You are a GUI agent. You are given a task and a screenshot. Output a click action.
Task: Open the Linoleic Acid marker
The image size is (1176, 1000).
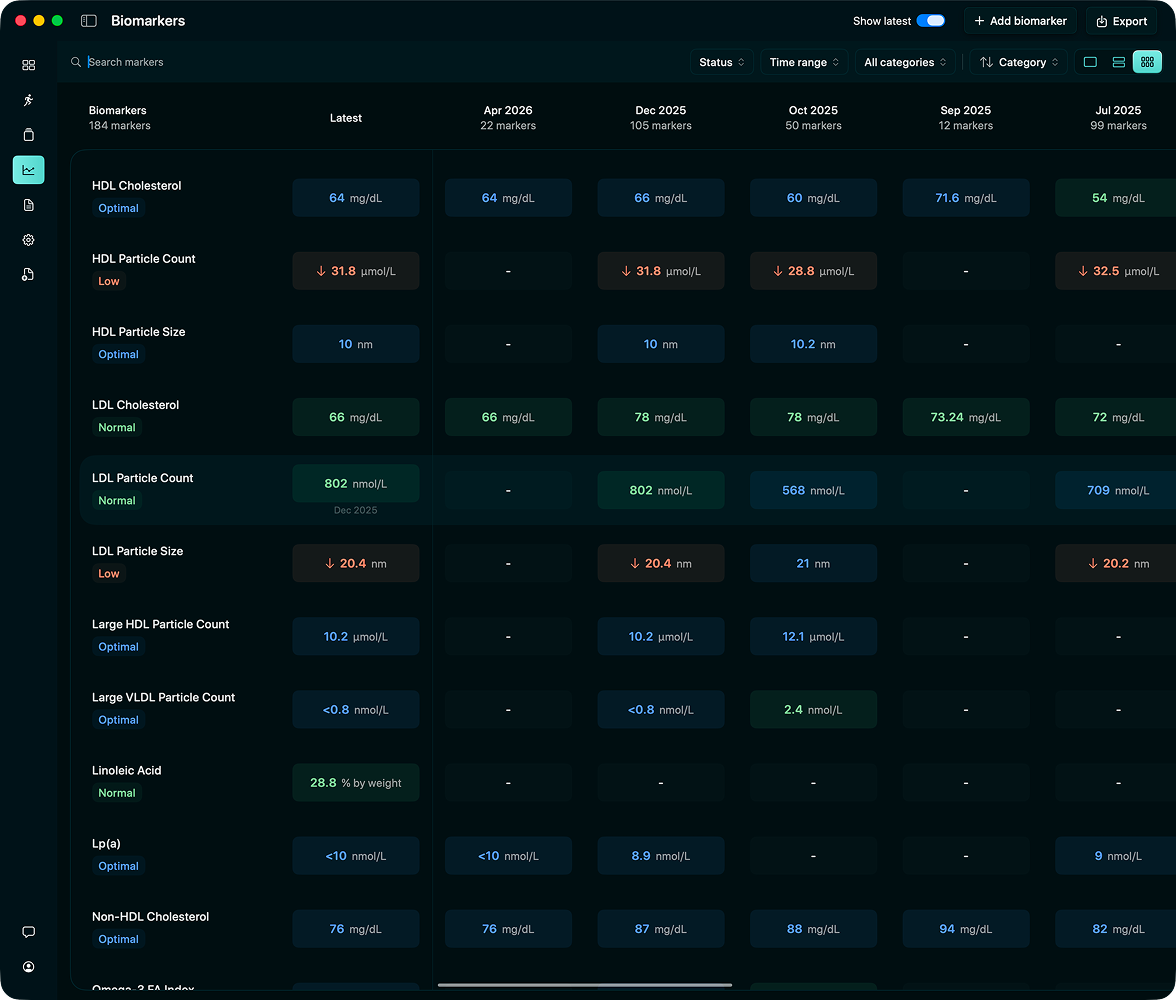[x=126, y=770]
